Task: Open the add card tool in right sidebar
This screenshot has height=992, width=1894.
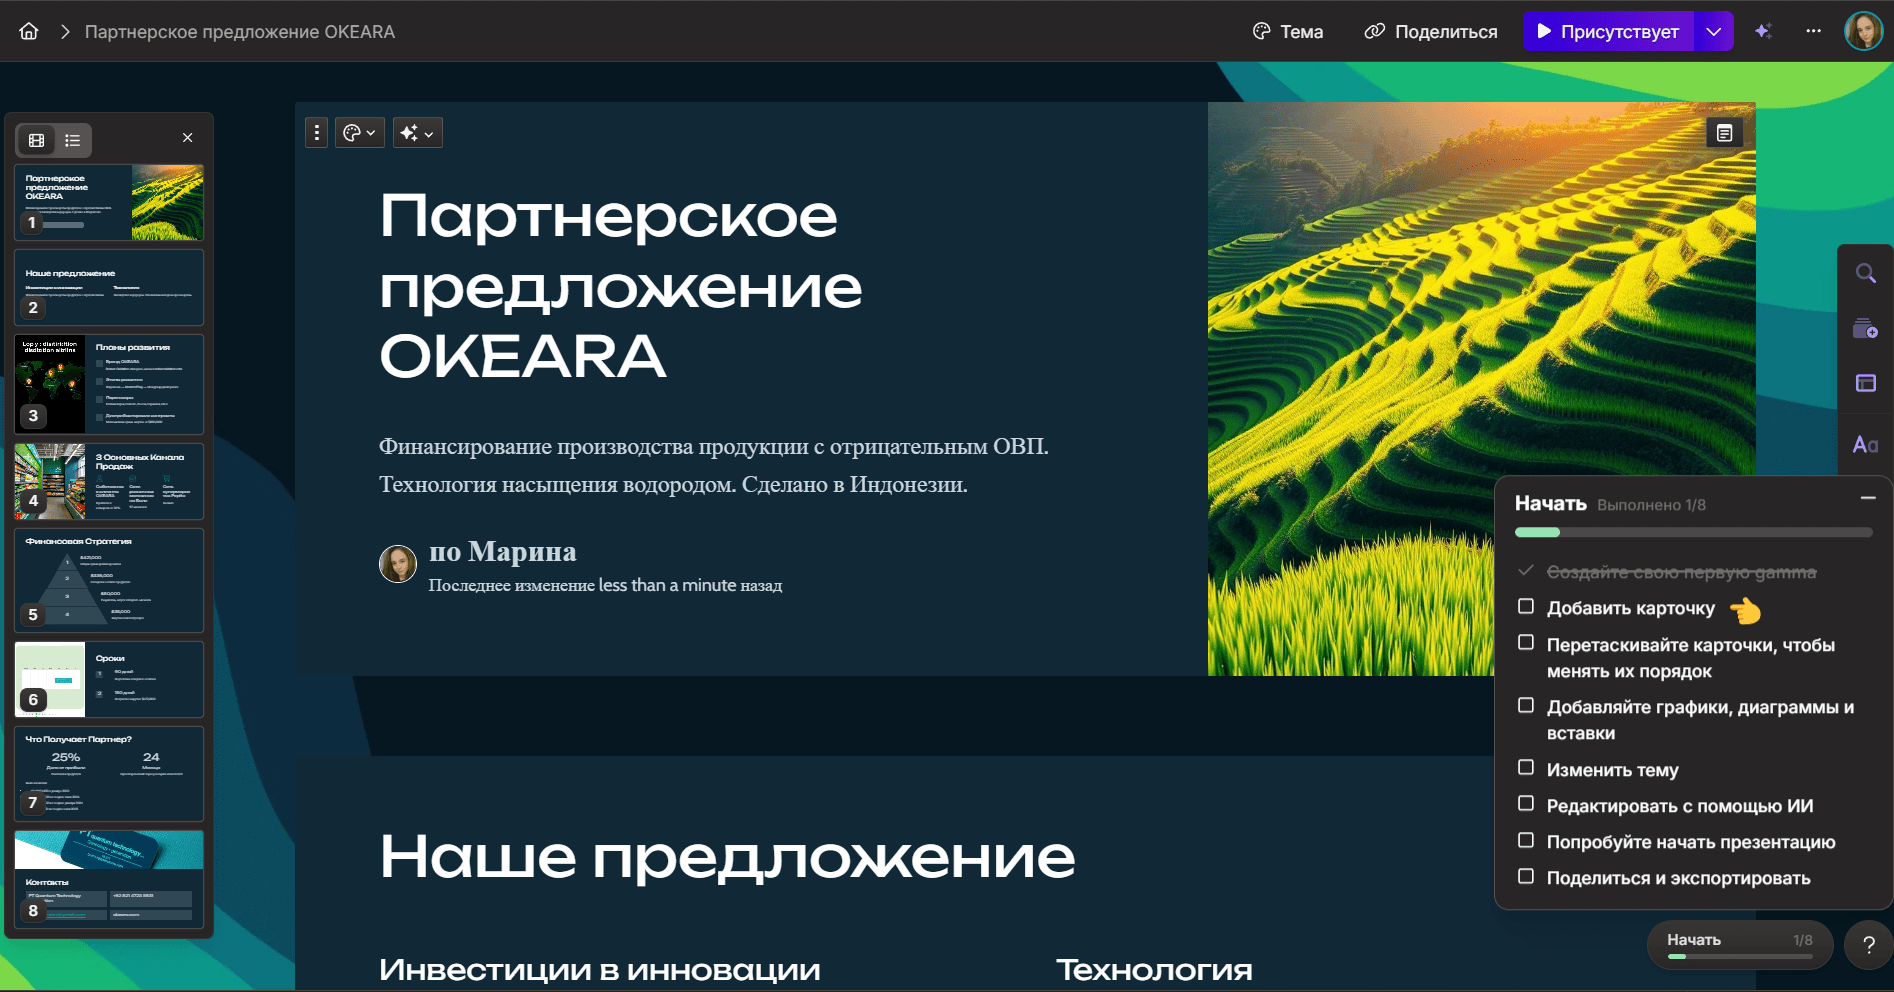Action: pyautogui.click(x=1866, y=328)
